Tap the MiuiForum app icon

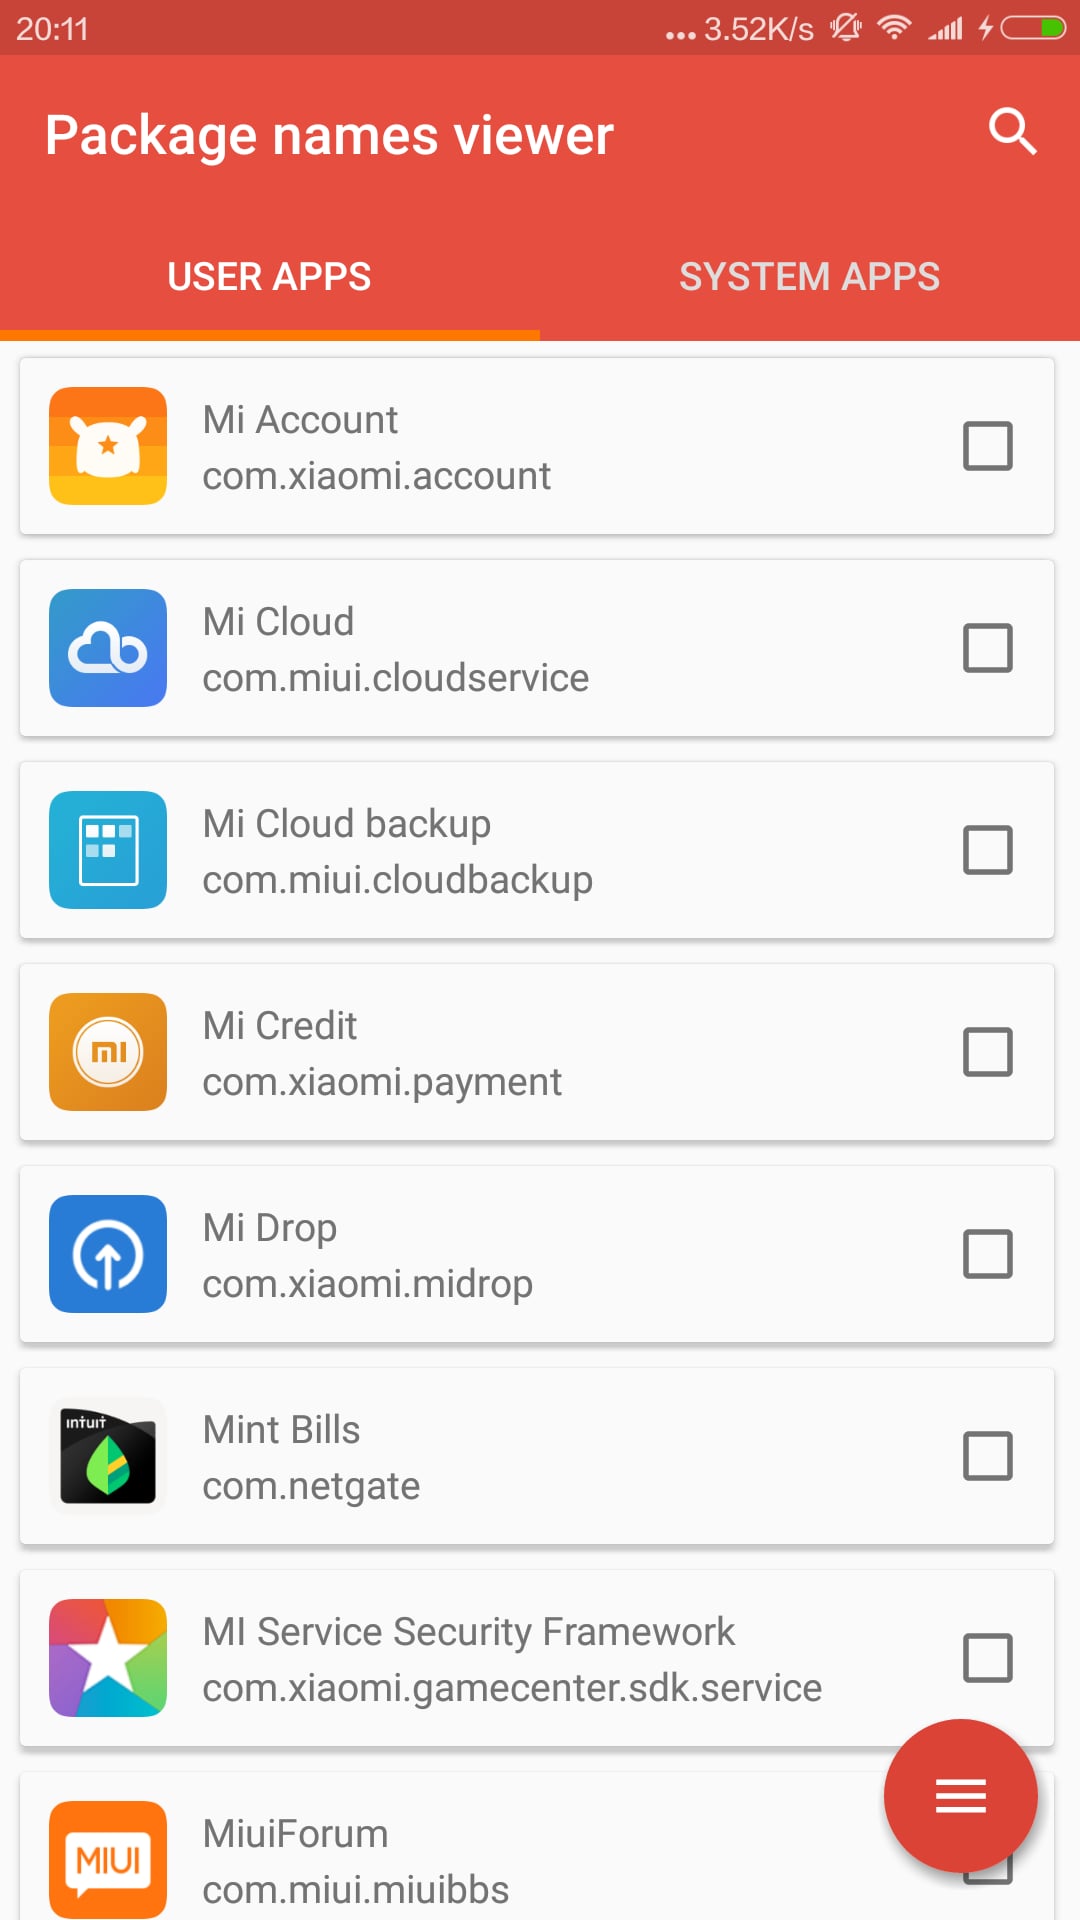(x=108, y=1860)
